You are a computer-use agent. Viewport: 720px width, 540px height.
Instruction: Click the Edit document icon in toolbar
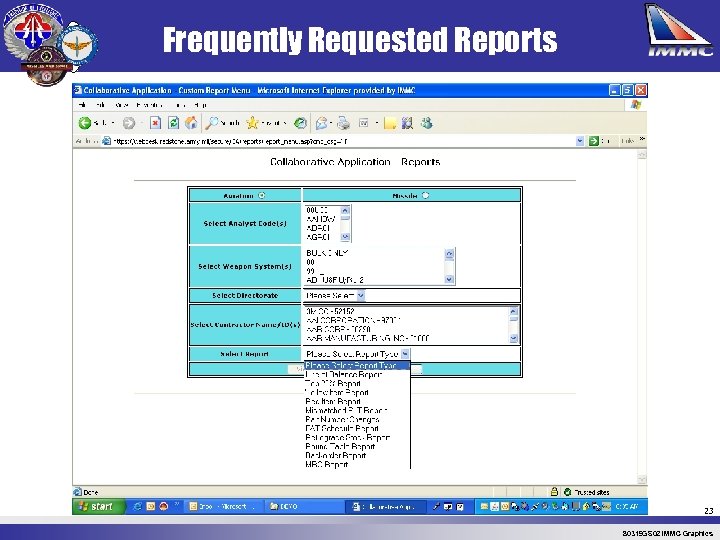point(363,123)
